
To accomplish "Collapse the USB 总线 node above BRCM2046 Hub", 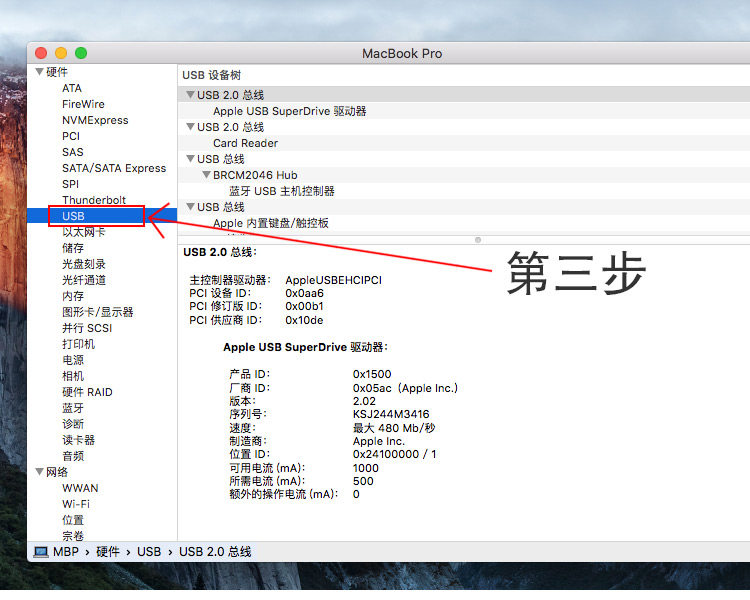I will tap(190, 159).
